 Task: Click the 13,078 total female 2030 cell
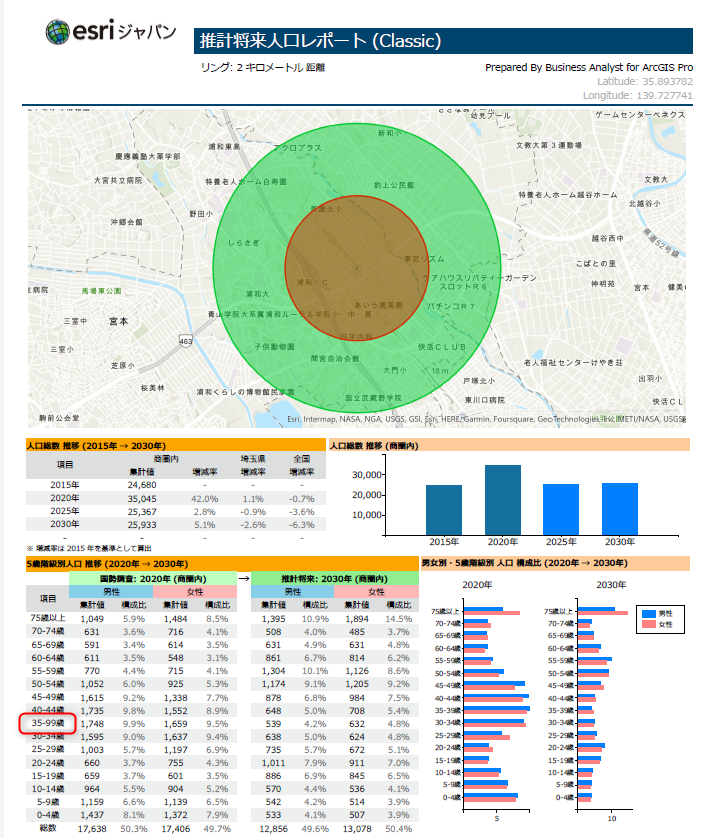[x=357, y=829]
